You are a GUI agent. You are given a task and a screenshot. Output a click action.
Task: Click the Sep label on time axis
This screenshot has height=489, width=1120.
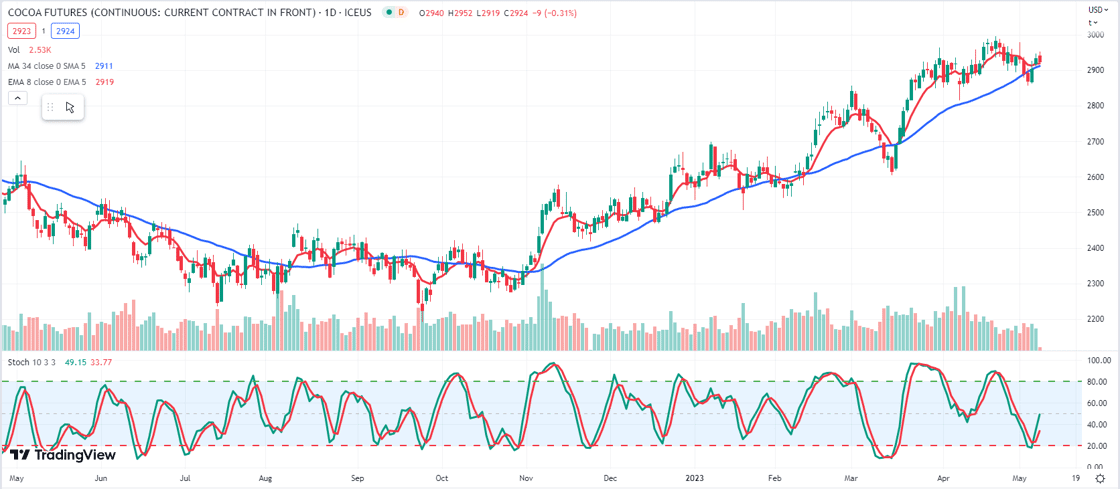[x=358, y=478]
